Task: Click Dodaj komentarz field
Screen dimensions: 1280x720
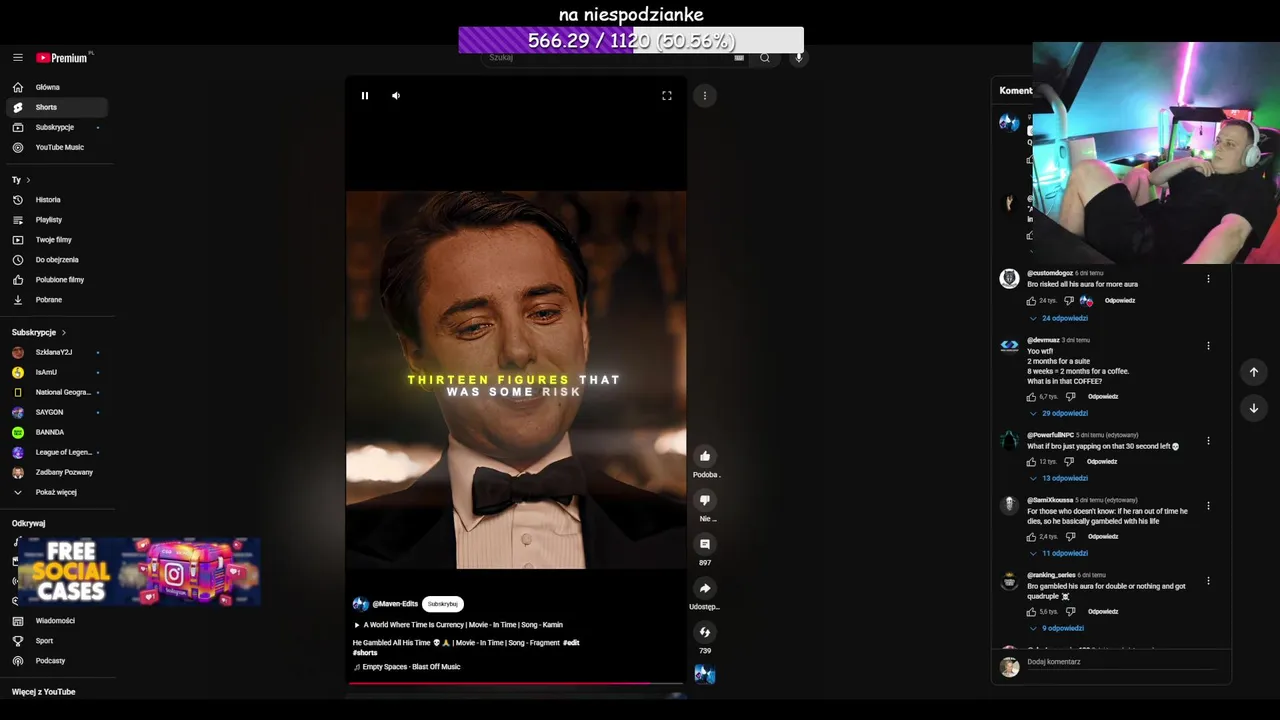Action: coord(1122,662)
